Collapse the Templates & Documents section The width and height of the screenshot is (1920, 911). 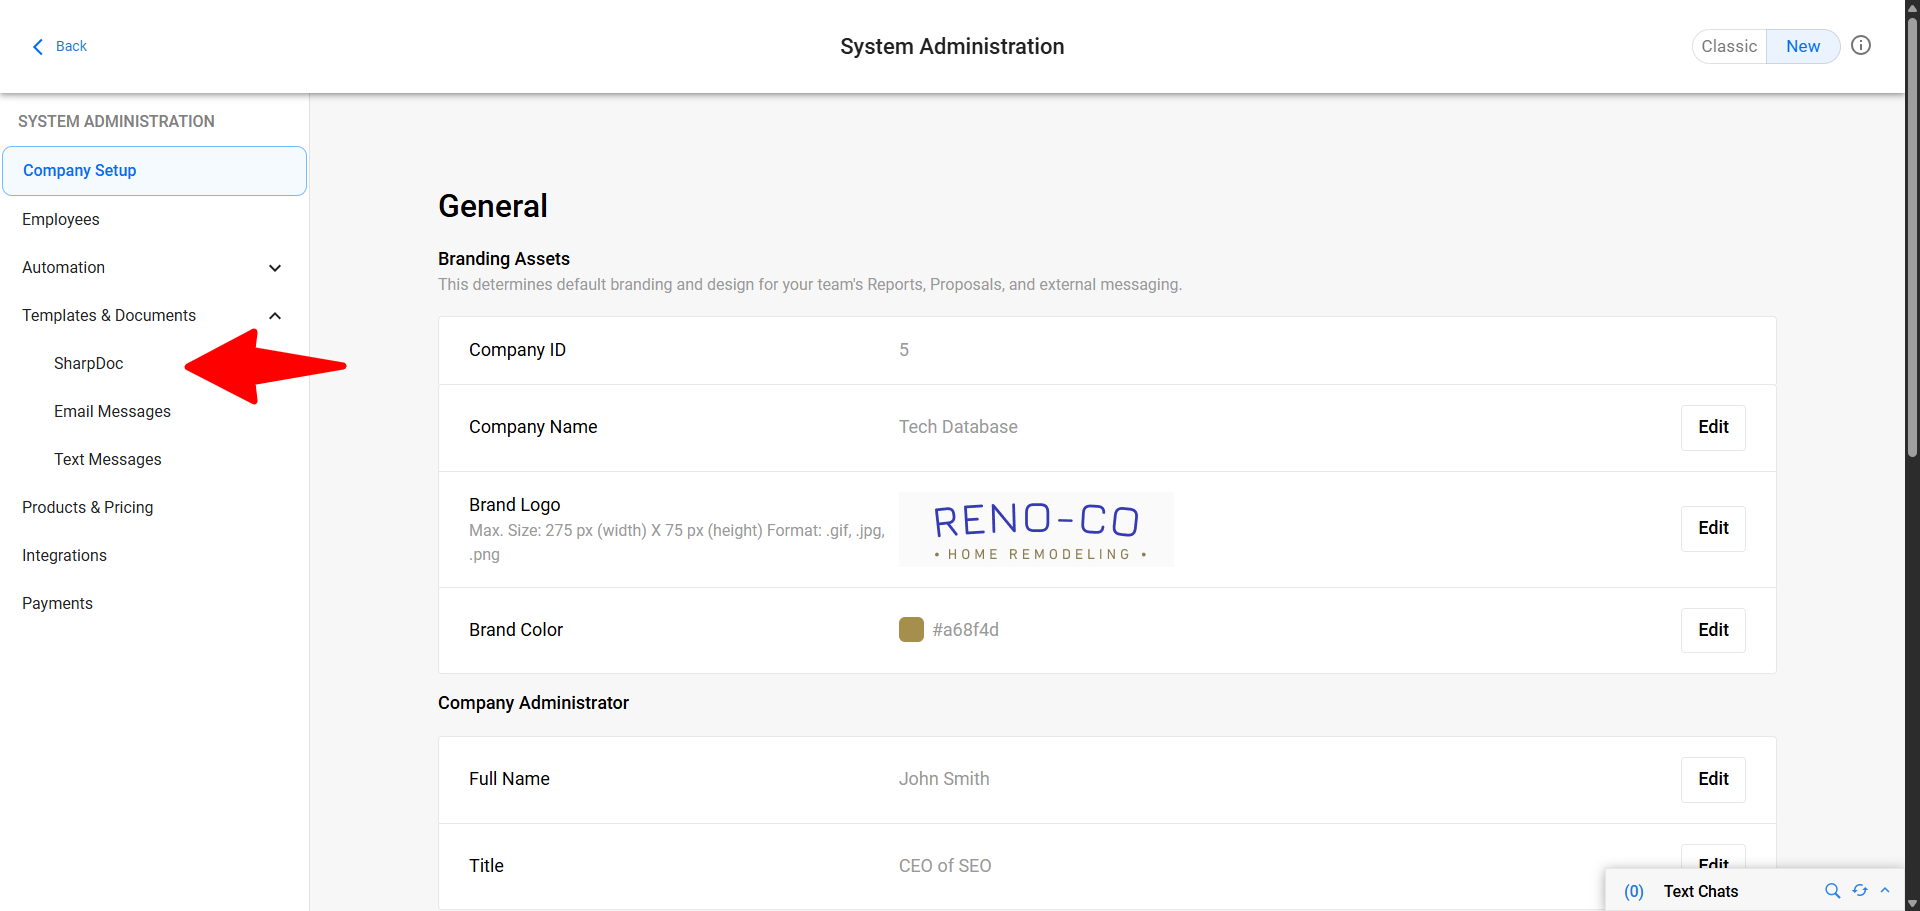pos(275,316)
